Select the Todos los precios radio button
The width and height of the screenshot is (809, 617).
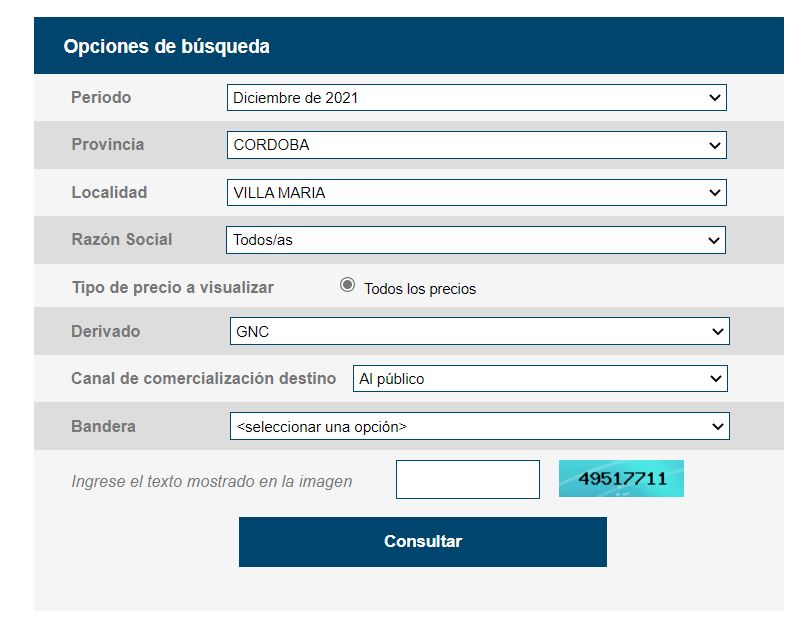pos(348,286)
